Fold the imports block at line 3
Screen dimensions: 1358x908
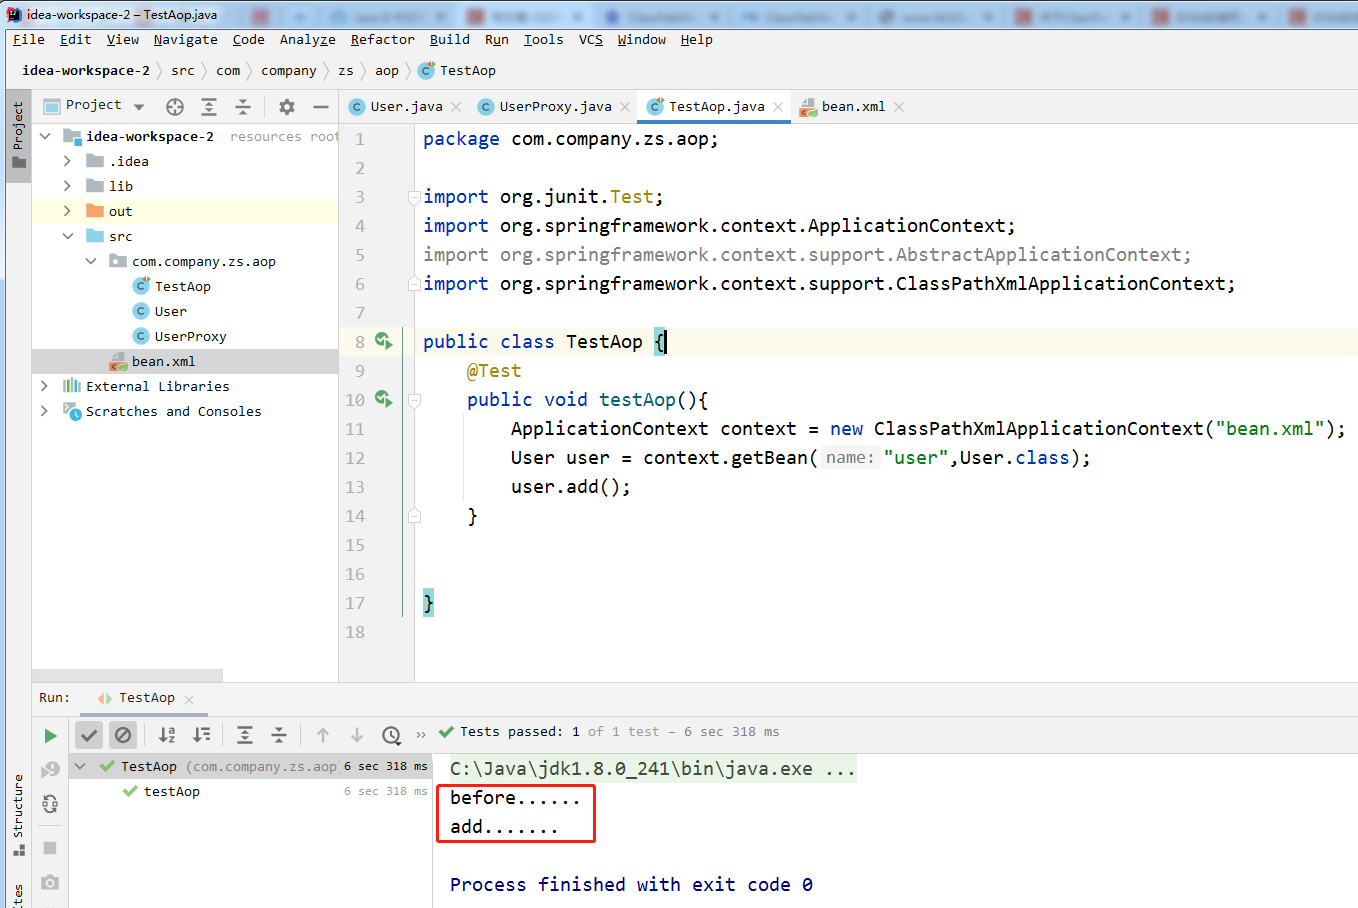tap(414, 197)
